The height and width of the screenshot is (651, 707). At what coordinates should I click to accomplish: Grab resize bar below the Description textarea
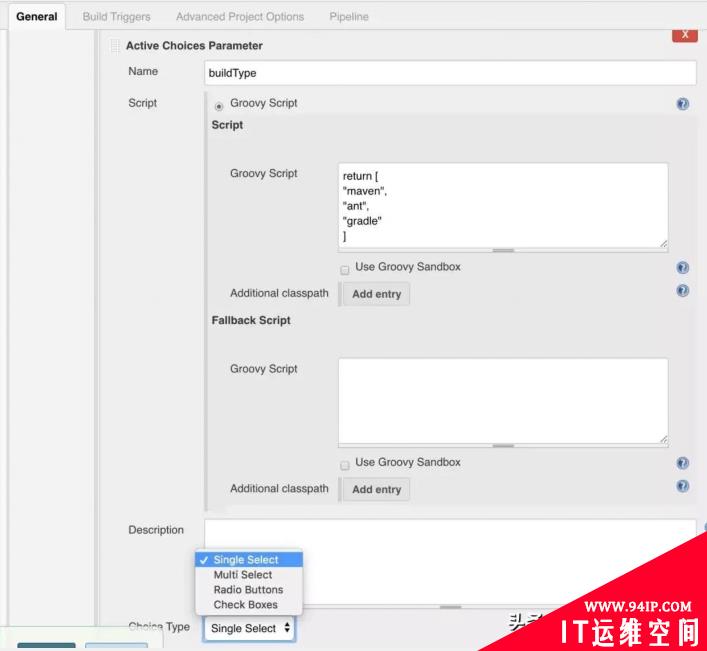coord(450,607)
